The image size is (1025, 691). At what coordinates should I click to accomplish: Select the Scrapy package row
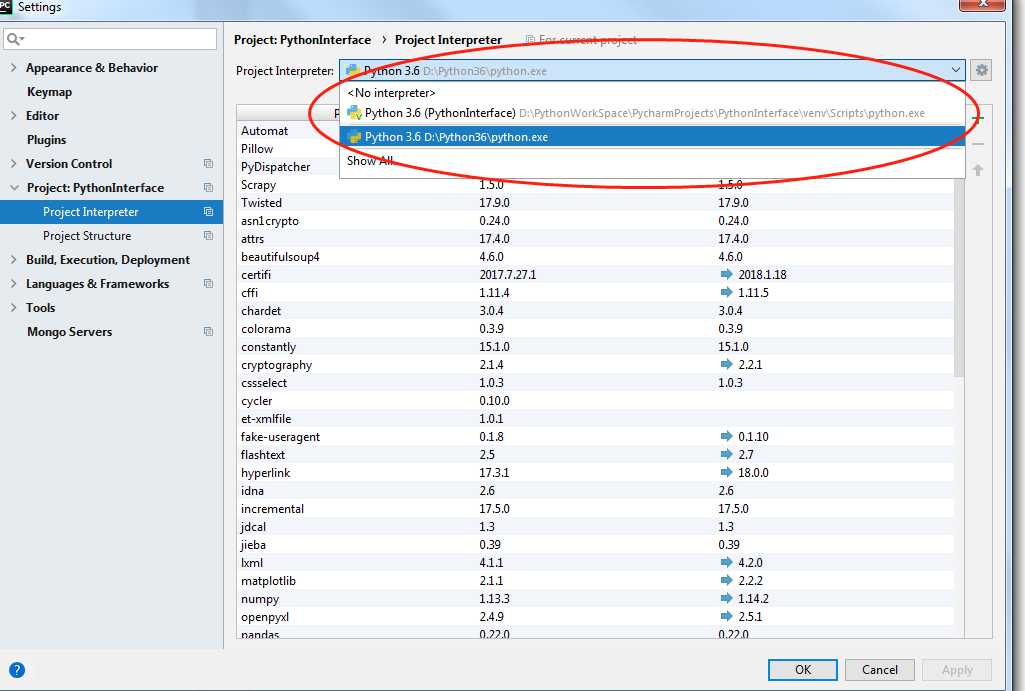tap(595, 185)
